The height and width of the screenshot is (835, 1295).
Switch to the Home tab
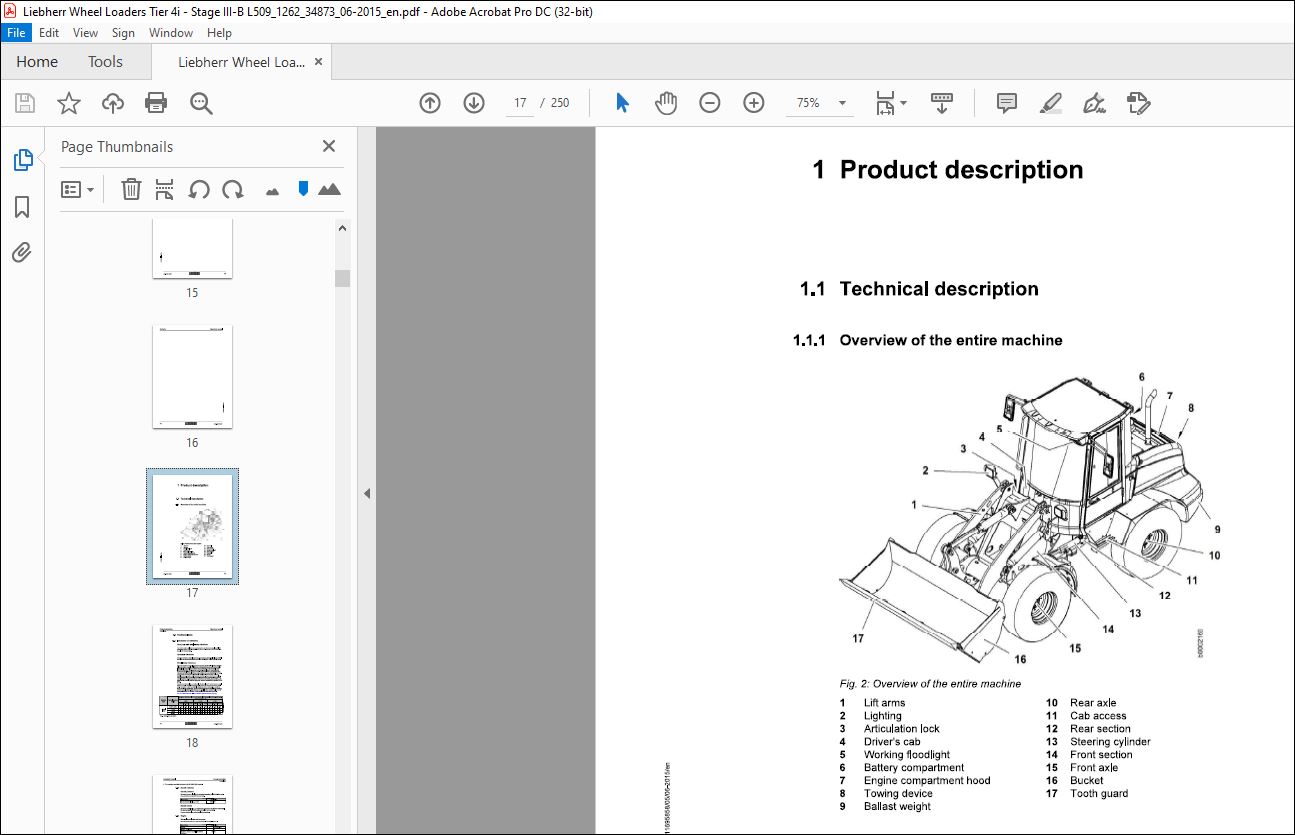coord(37,62)
